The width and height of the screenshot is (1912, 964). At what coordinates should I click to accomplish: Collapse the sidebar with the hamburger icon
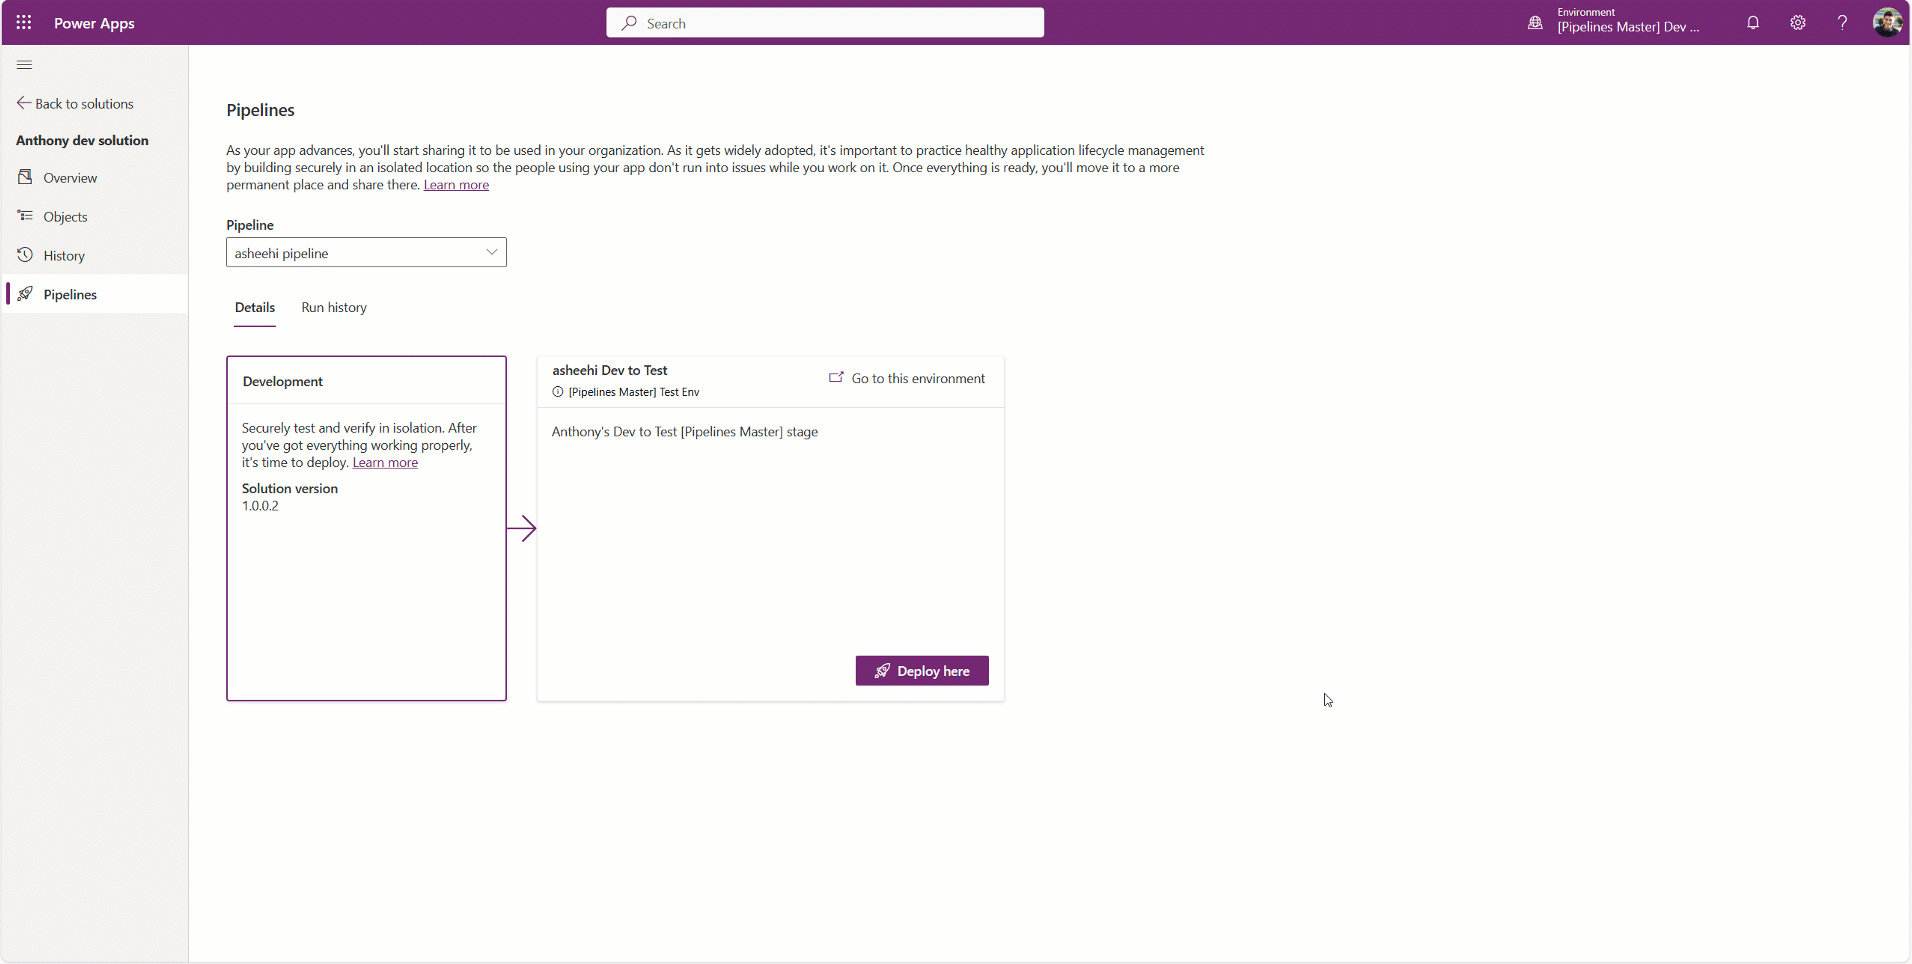click(x=25, y=64)
